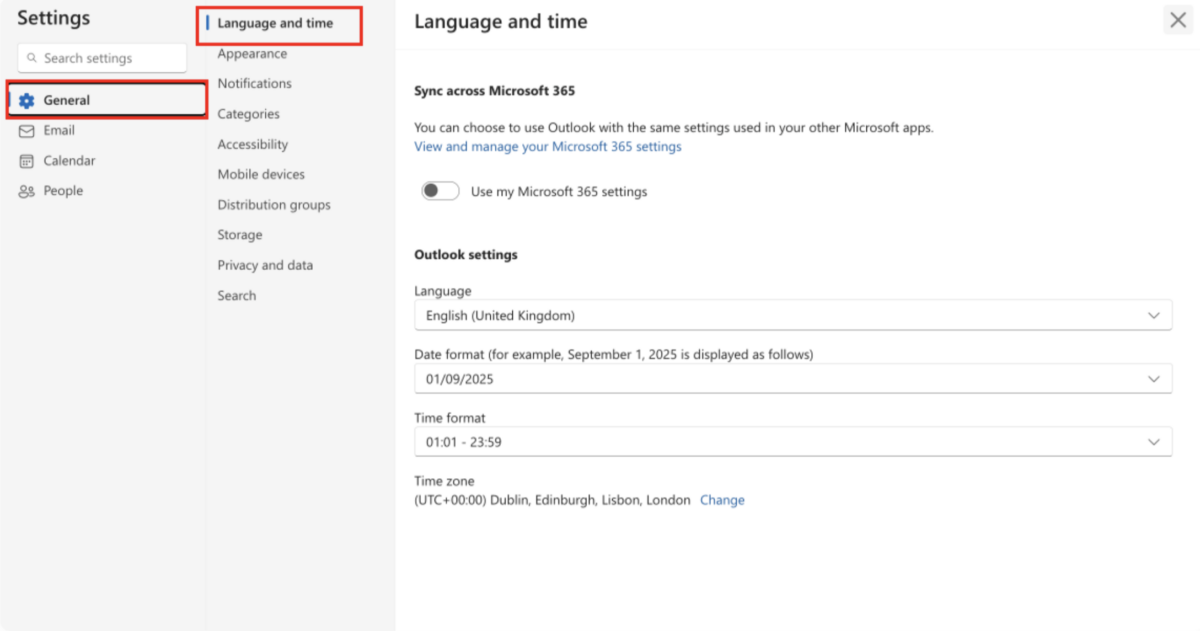Open the Storage section

239,234
